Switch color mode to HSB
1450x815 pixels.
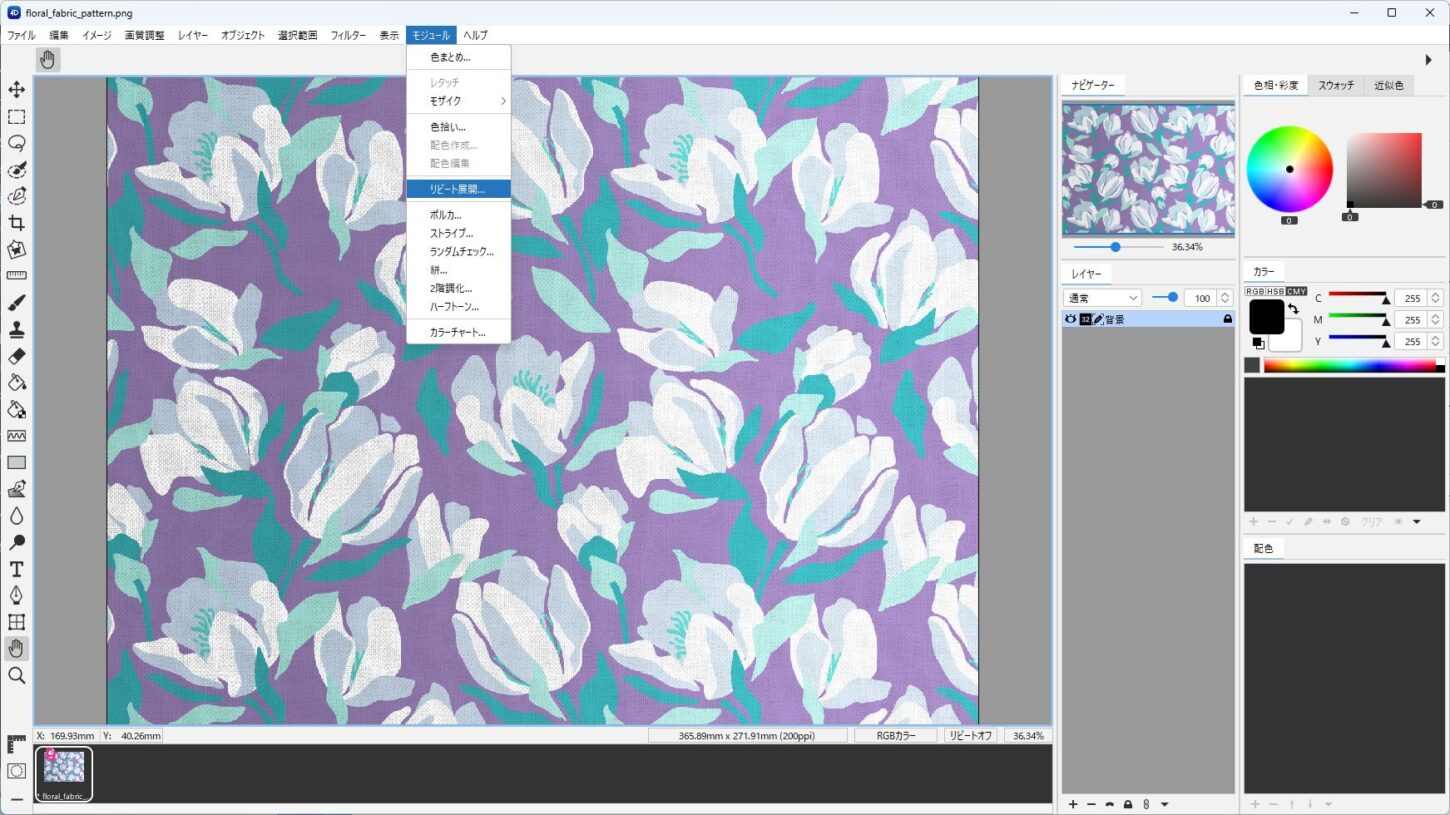coord(1276,291)
